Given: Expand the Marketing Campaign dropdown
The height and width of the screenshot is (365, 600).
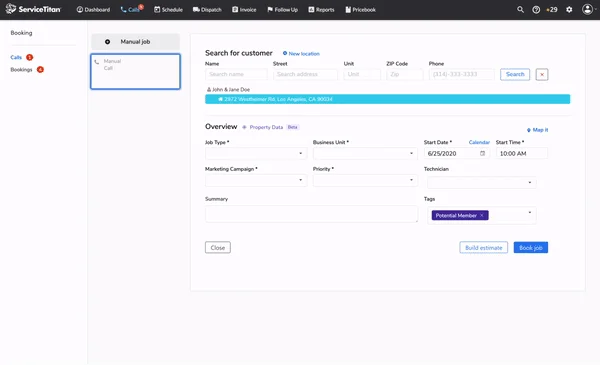Looking at the screenshot, I should 256,180.
